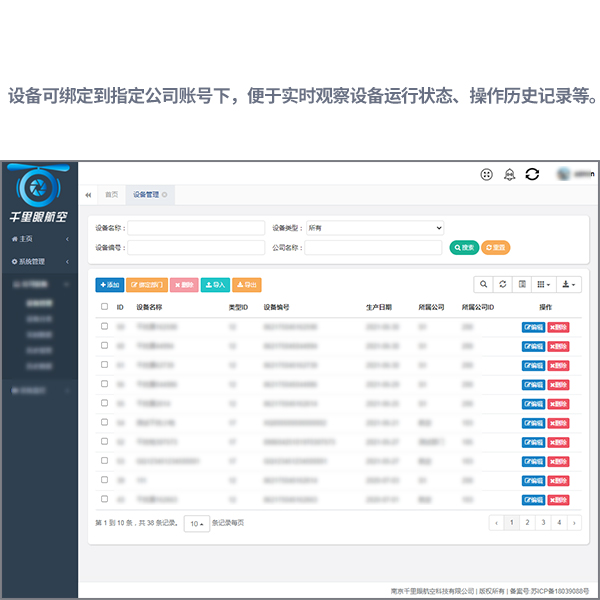Click the fullscreen icon in the top bar
This screenshot has height=600, width=600.
click(x=486, y=174)
